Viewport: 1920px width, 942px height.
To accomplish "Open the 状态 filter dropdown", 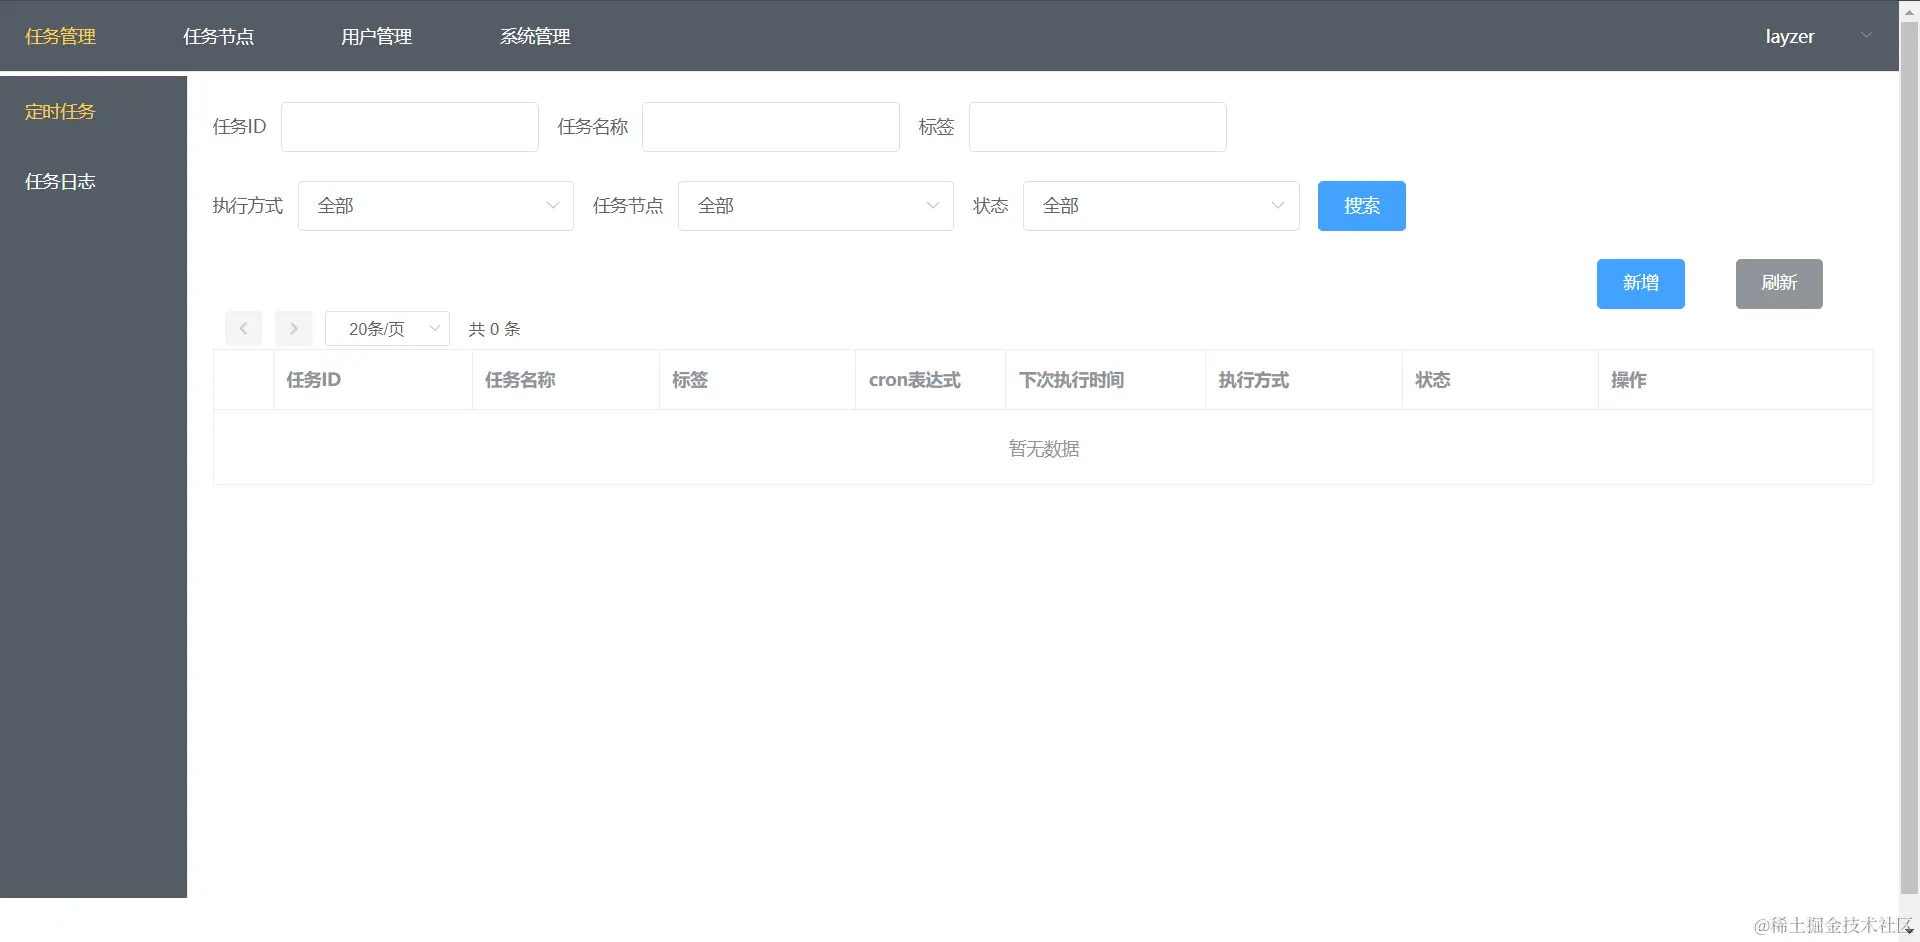I will point(1161,206).
